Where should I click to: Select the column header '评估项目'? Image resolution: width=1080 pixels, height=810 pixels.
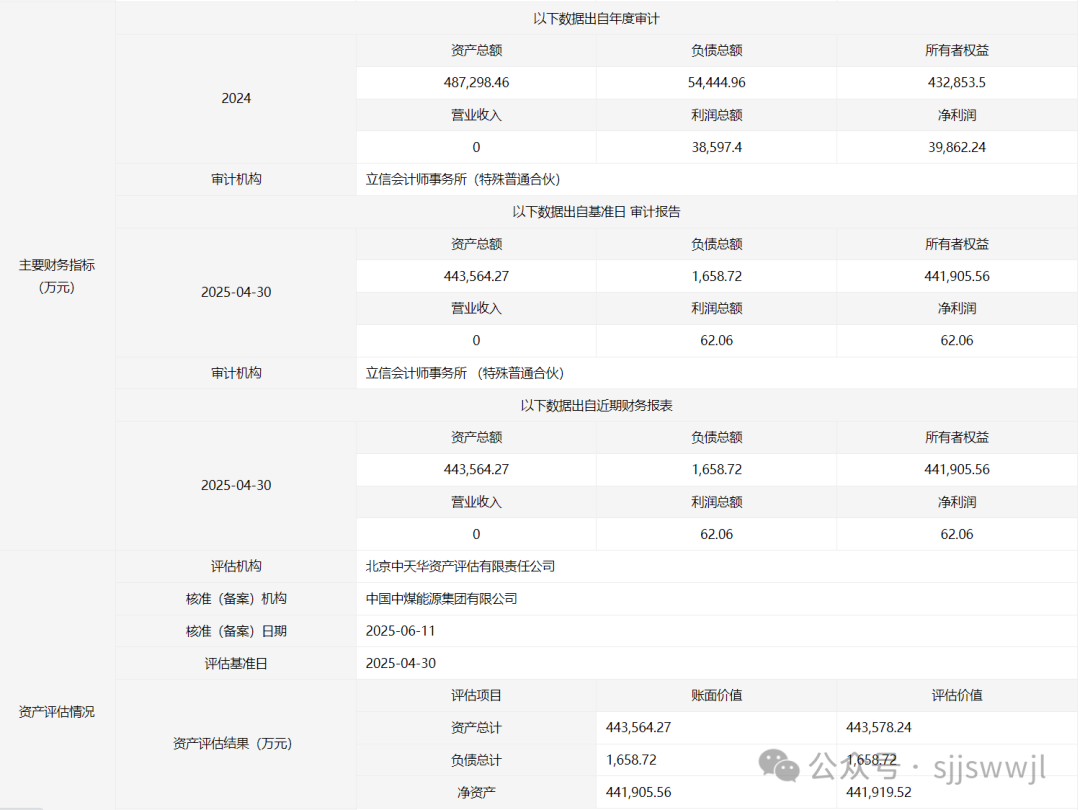point(476,696)
